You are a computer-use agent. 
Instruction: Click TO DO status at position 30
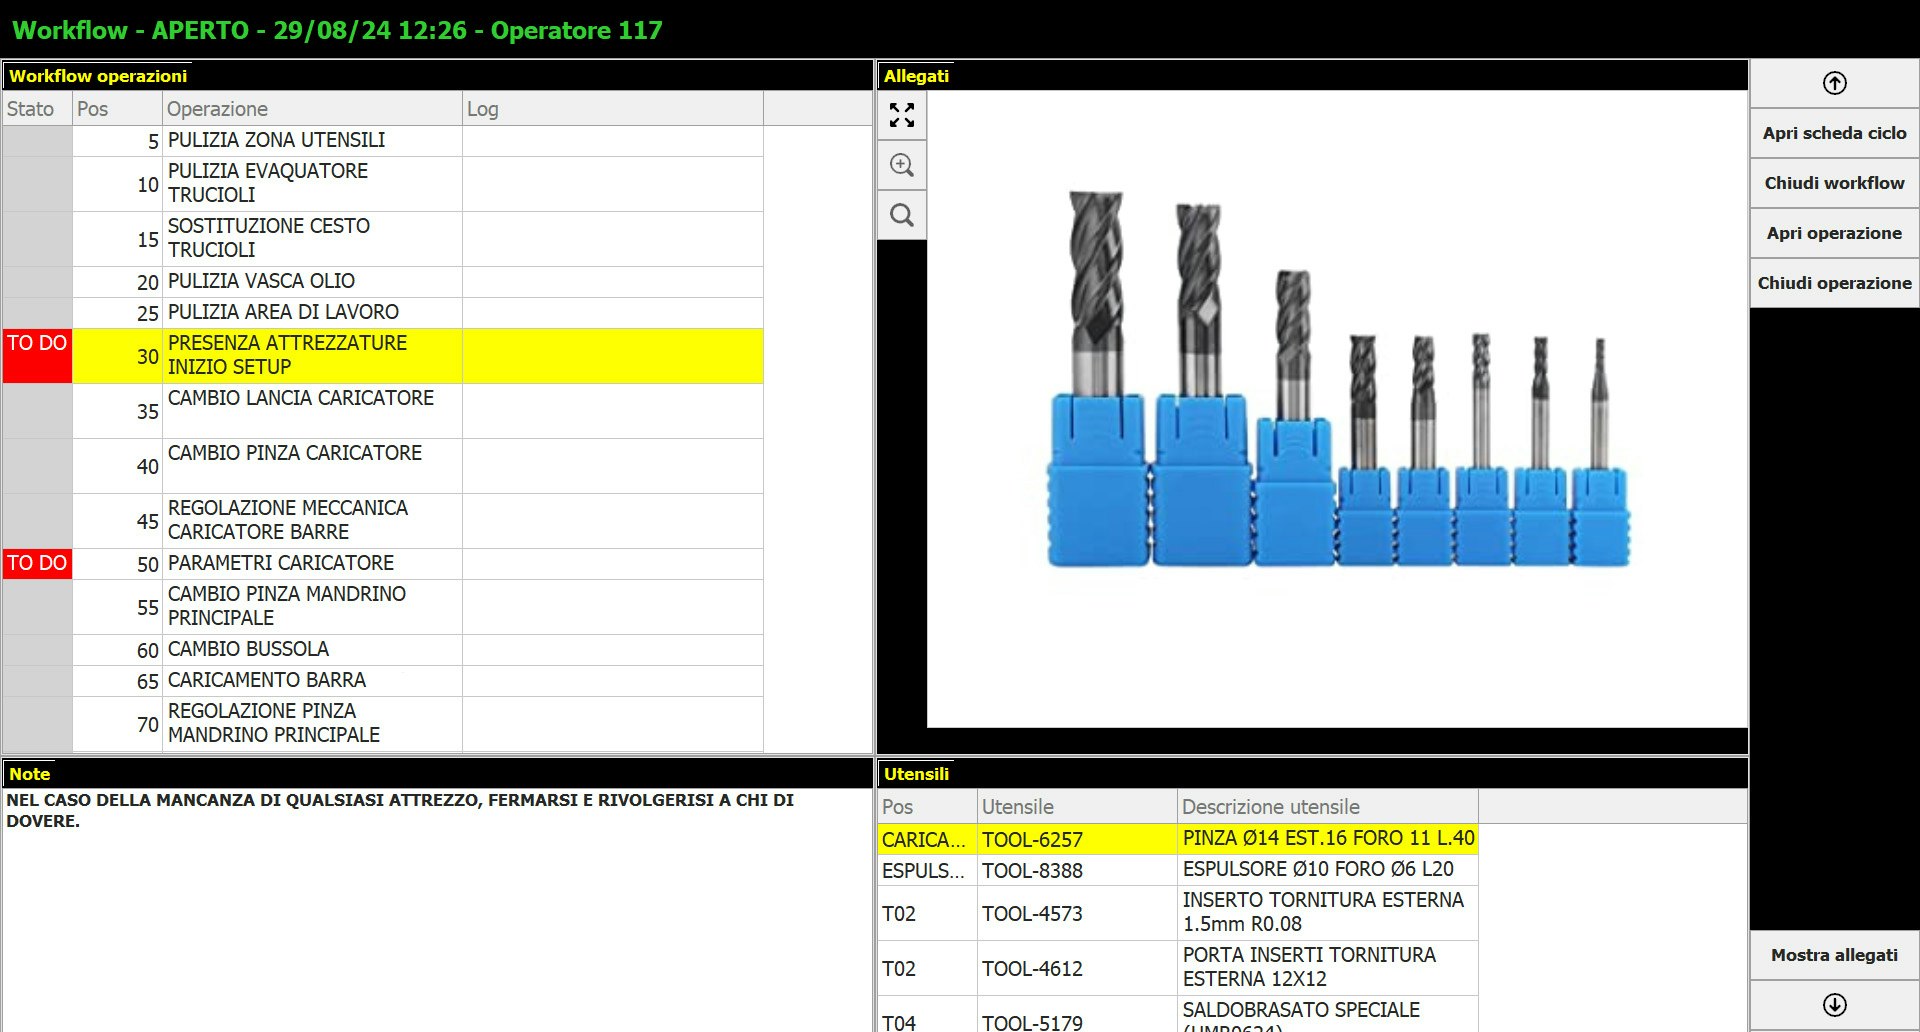[37, 356]
